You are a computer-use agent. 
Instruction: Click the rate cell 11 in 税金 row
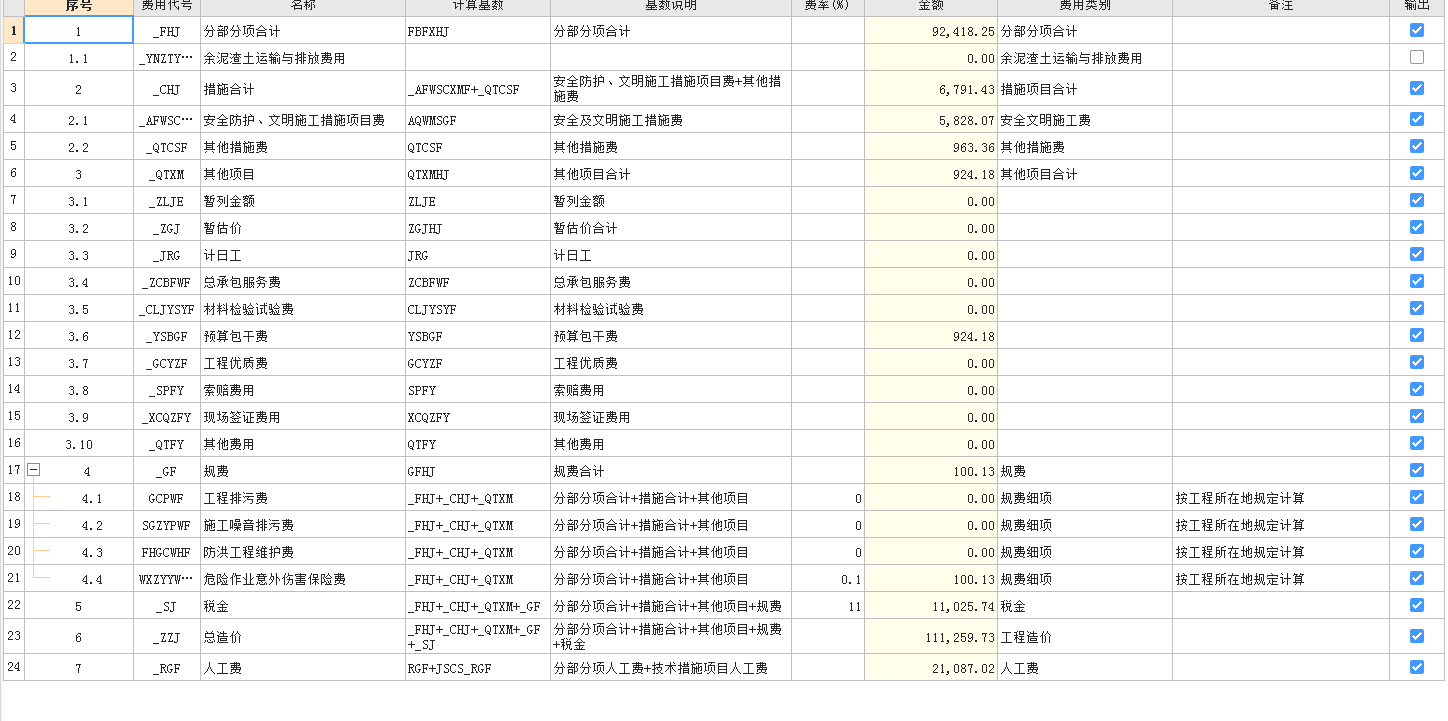tap(828, 606)
